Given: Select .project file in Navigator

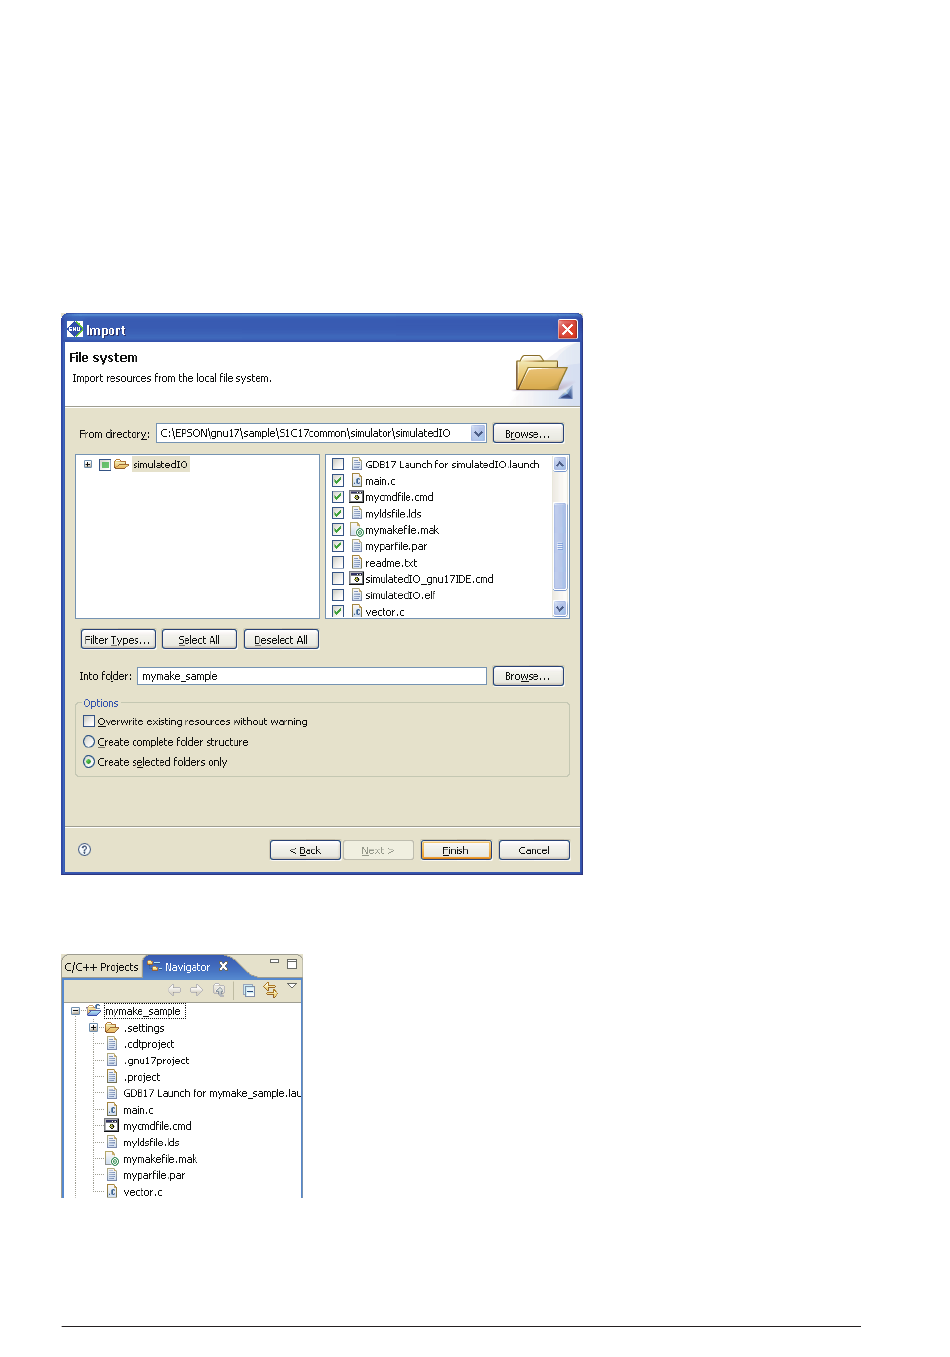Looking at the screenshot, I should point(142,1077).
